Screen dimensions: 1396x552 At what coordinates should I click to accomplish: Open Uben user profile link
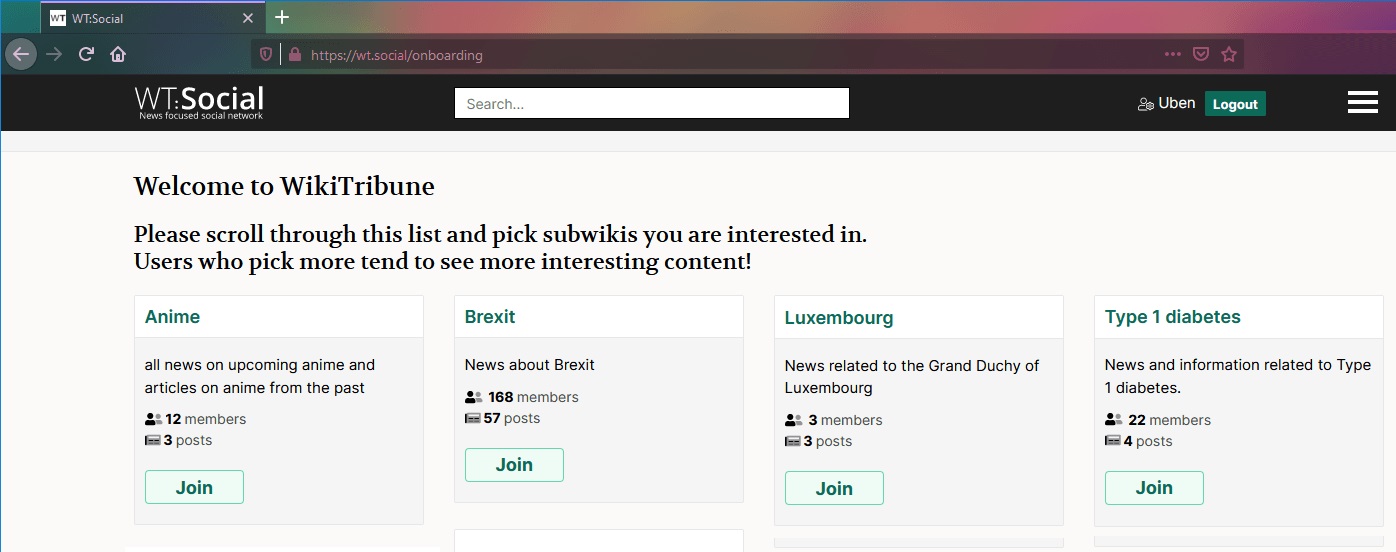pos(1166,103)
